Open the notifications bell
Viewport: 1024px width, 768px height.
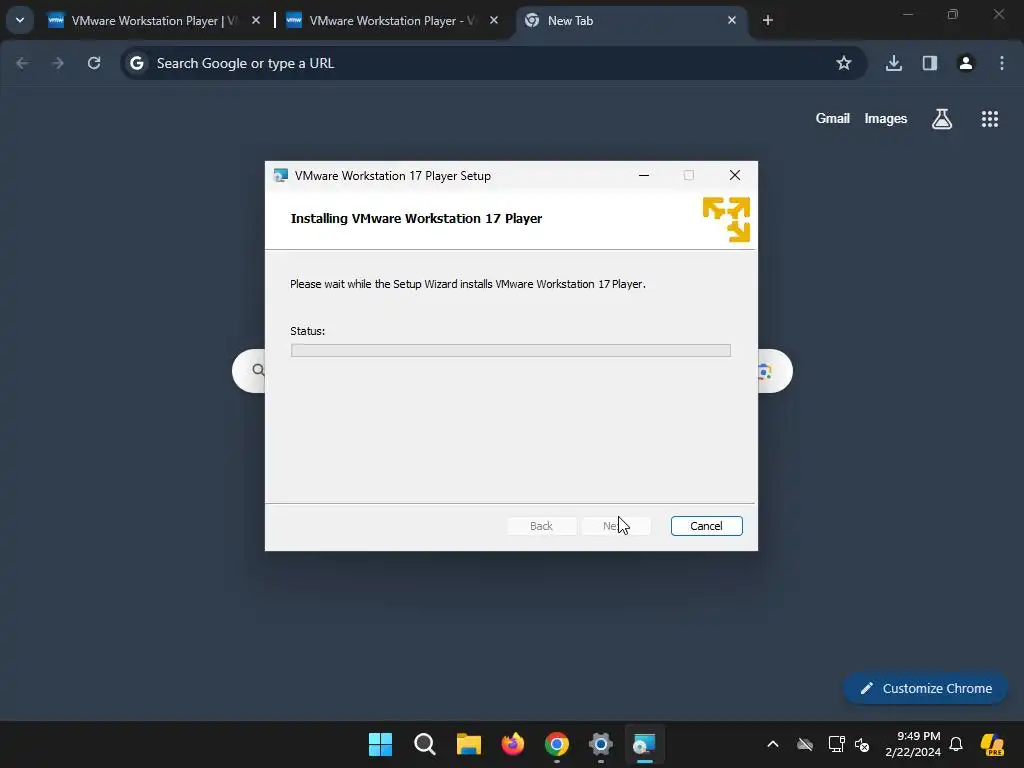pyautogui.click(x=955, y=744)
